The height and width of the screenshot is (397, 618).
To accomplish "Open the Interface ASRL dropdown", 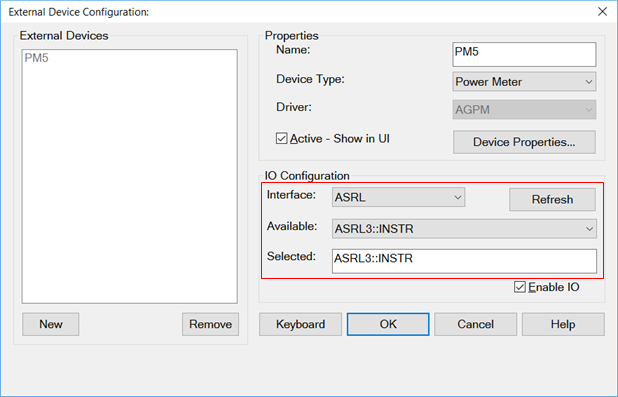I will (398, 197).
